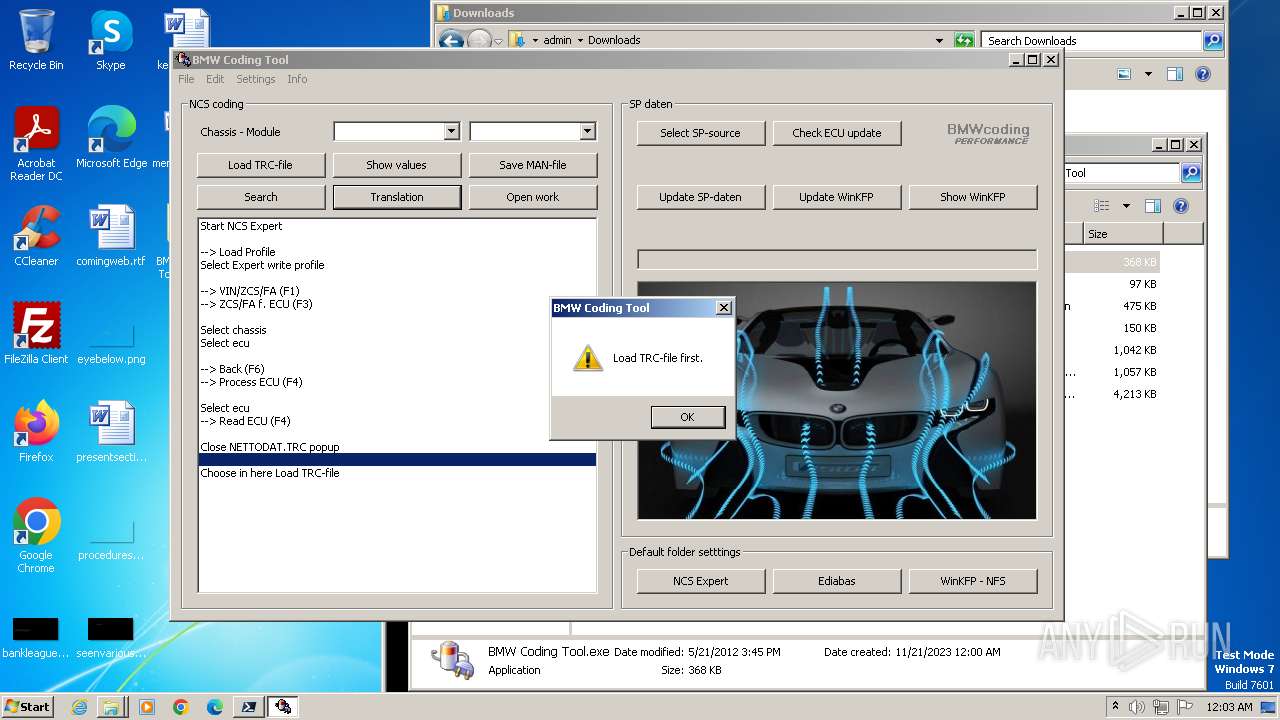Image resolution: width=1280 pixels, height=720 pixels.
Task: Click the BMW Coding Tool title bar icon
Action: [x=183, y=60]
